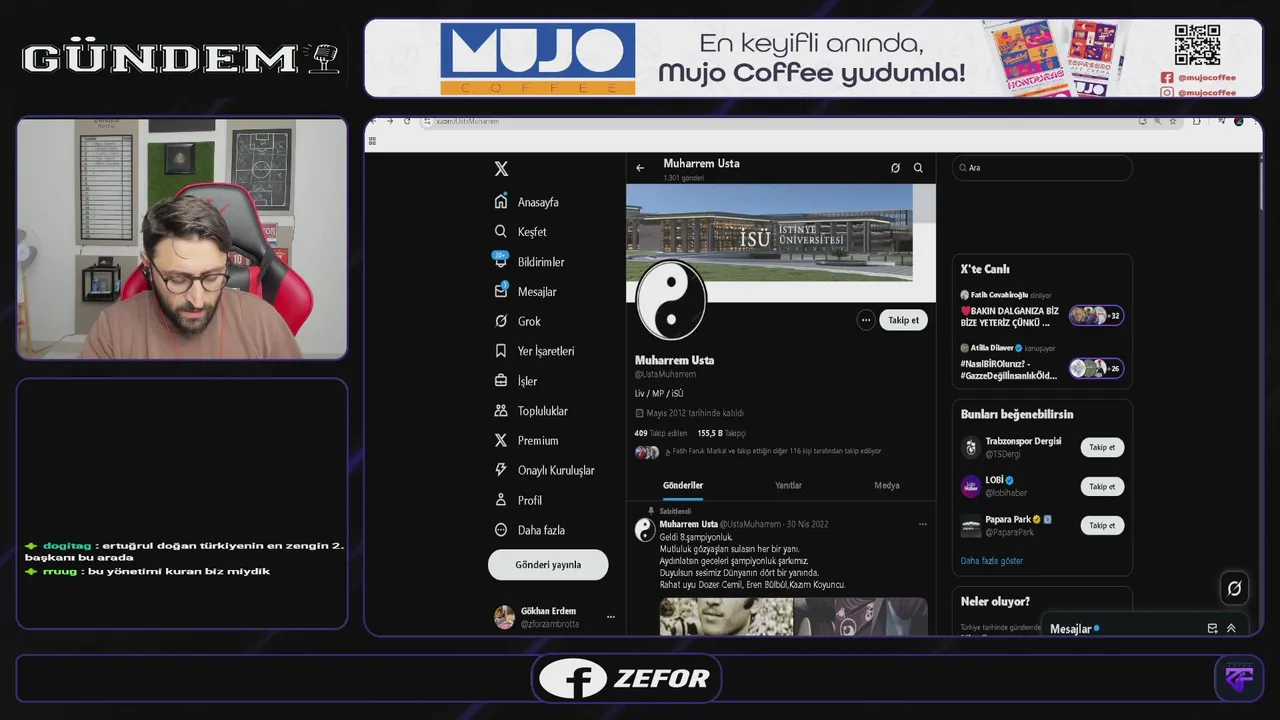Open Fatih Cevahiroğlu live space

tap(1010, 310)
